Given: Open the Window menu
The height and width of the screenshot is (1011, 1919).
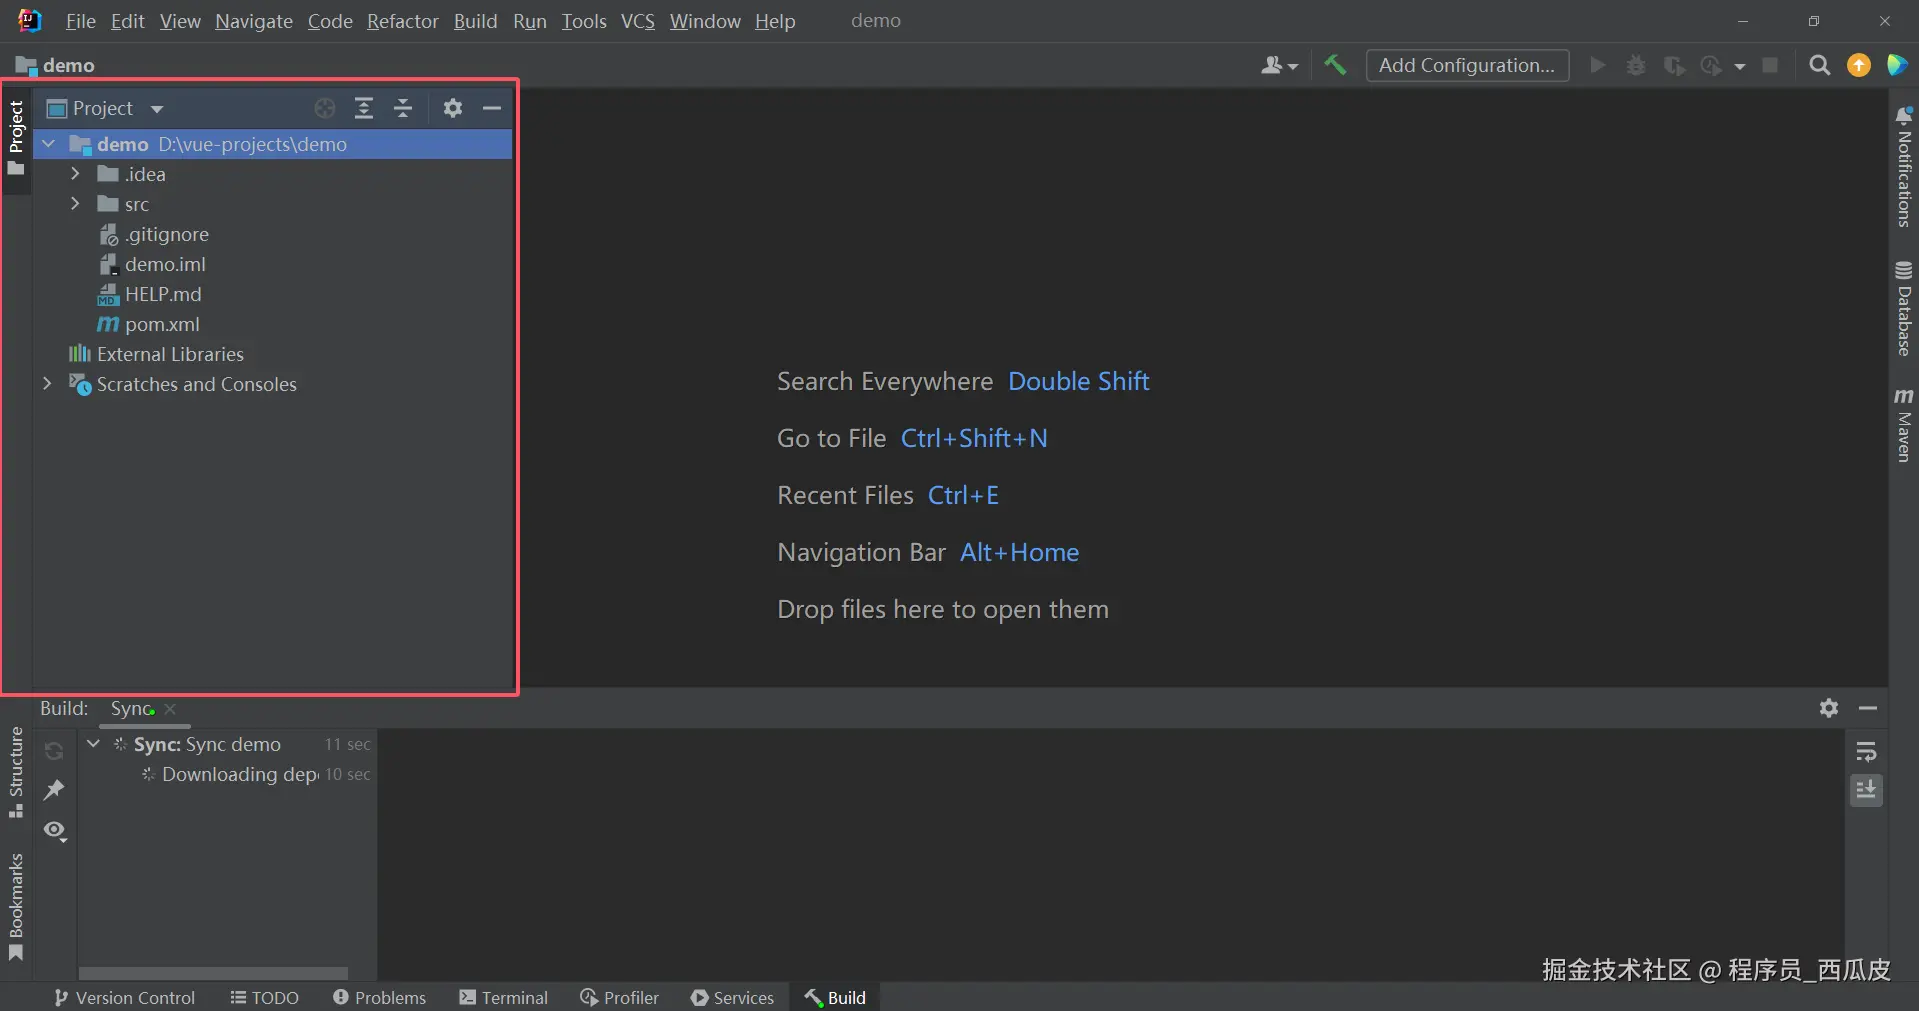Looking at the screenshot, I should [705, 21].
